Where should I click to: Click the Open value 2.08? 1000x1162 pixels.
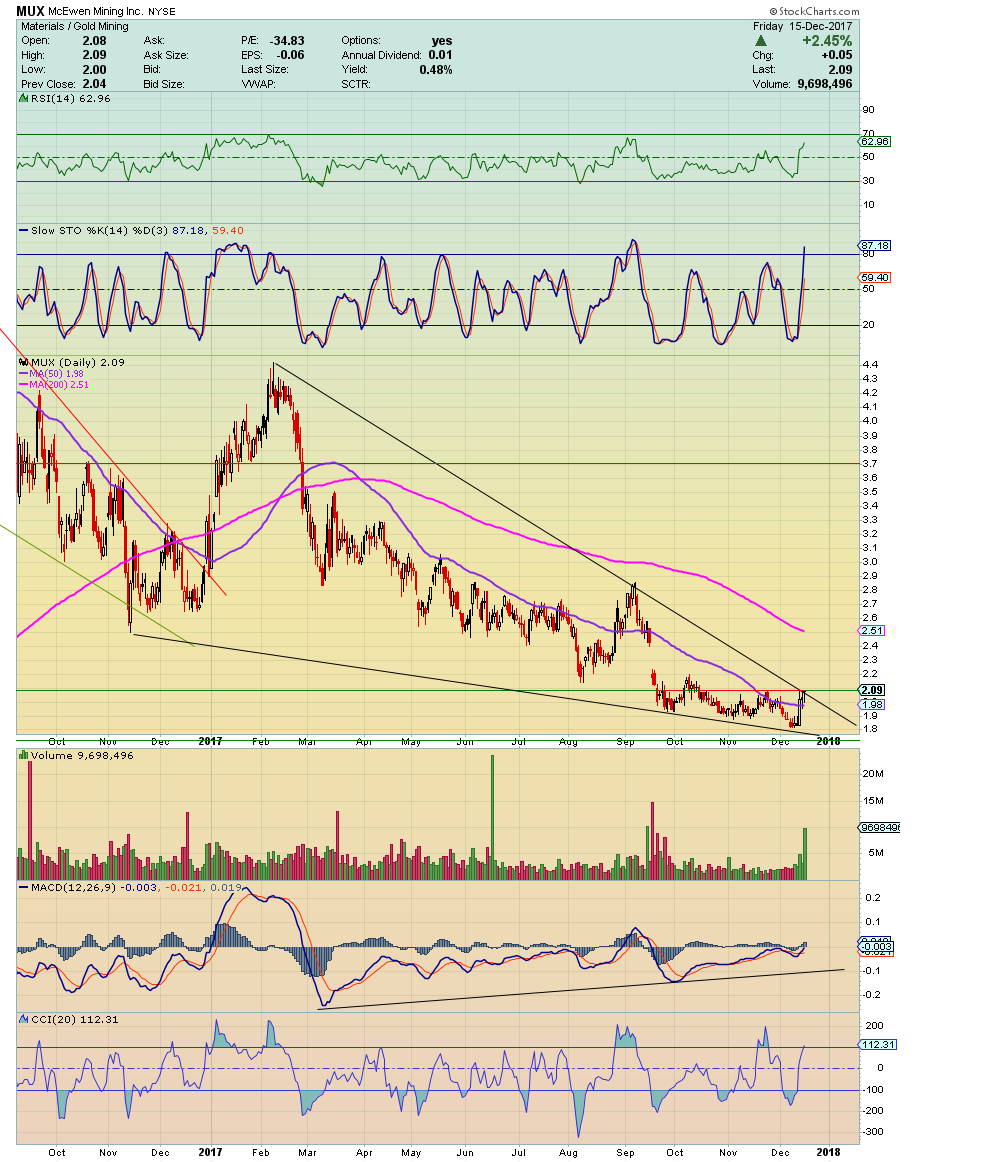pyautogui.click(x=94, y=41)
